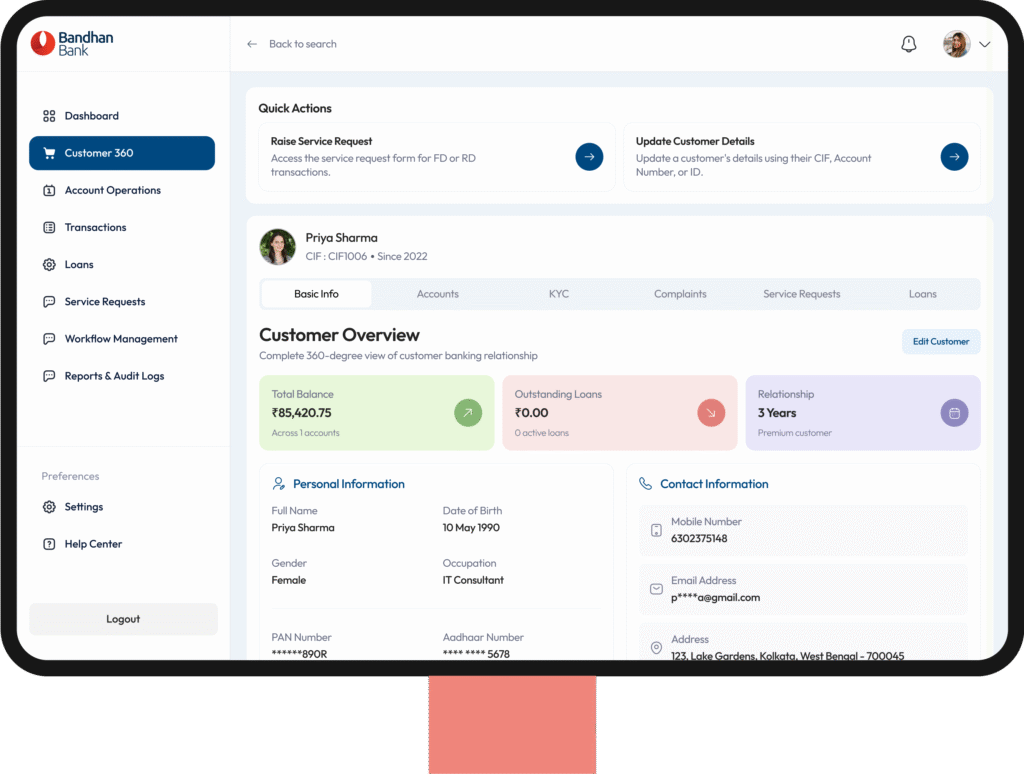Click the Update Customer Details arrow icon
This screenshot has height=774, width=1024.
pyautogui.click(x=954, y=157)
